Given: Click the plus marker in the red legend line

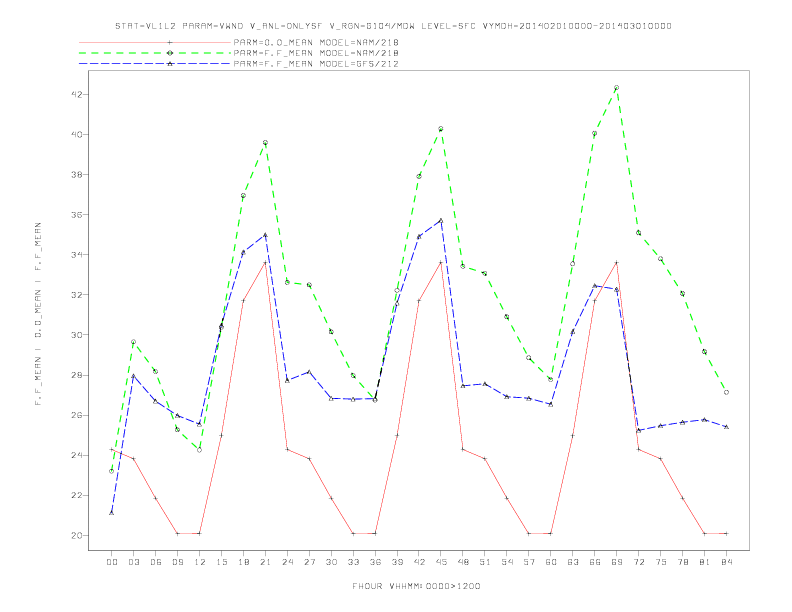Looking at the screenshot, I should 170,42.
